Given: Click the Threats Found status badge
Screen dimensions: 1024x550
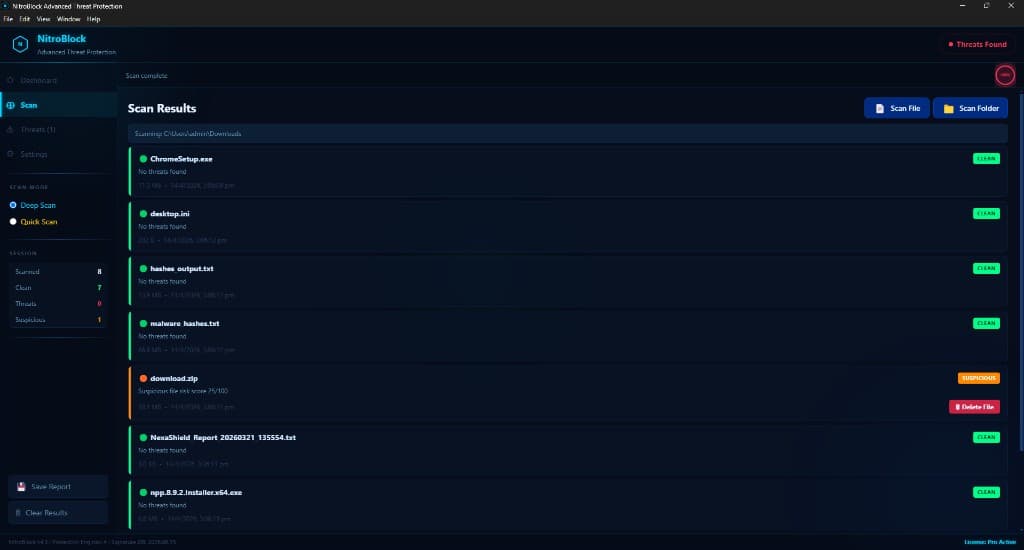Looking at the screenshot, I should [x=978, y=44].
